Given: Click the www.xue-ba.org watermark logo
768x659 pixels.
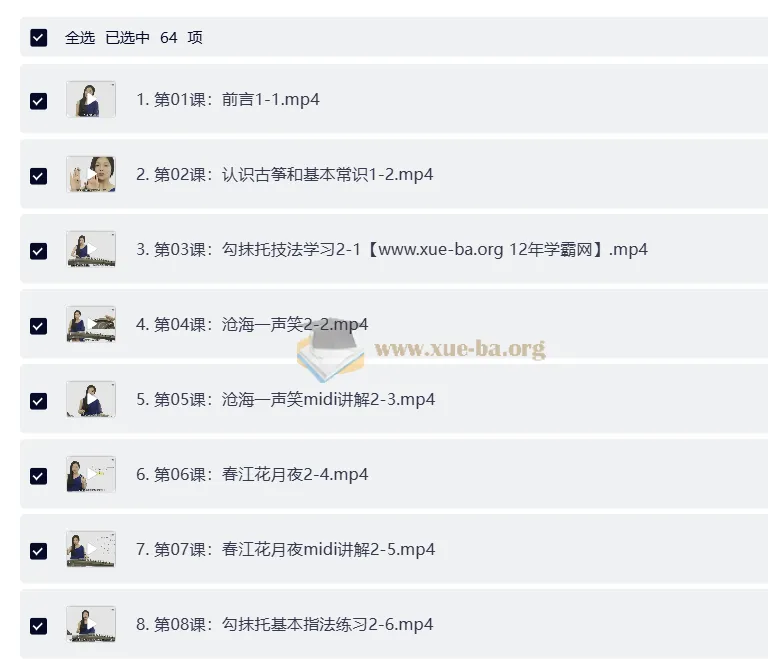Looking at the screenshot, I should click(x=421, y=349).
